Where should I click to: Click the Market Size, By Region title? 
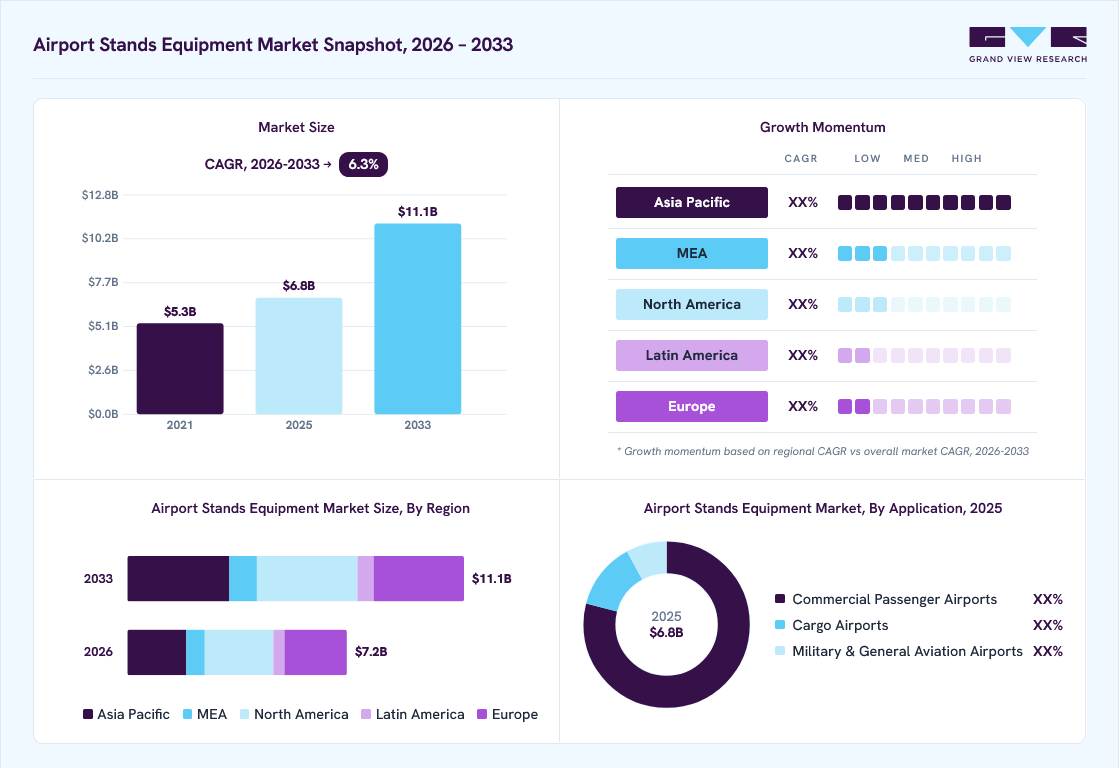coord(311,509)
